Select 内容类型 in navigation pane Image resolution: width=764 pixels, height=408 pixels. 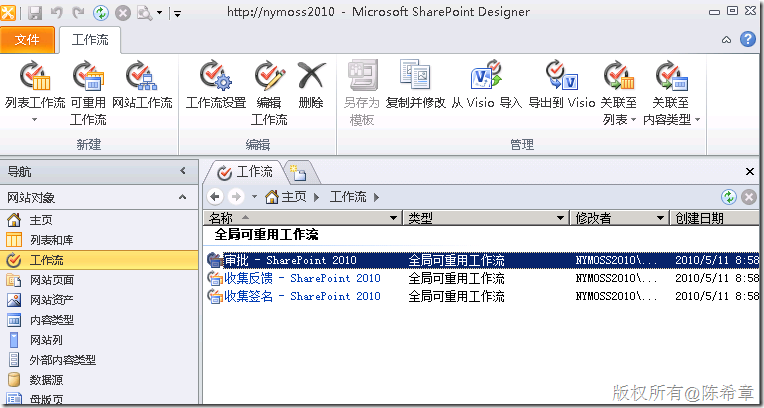click(99, 320)
